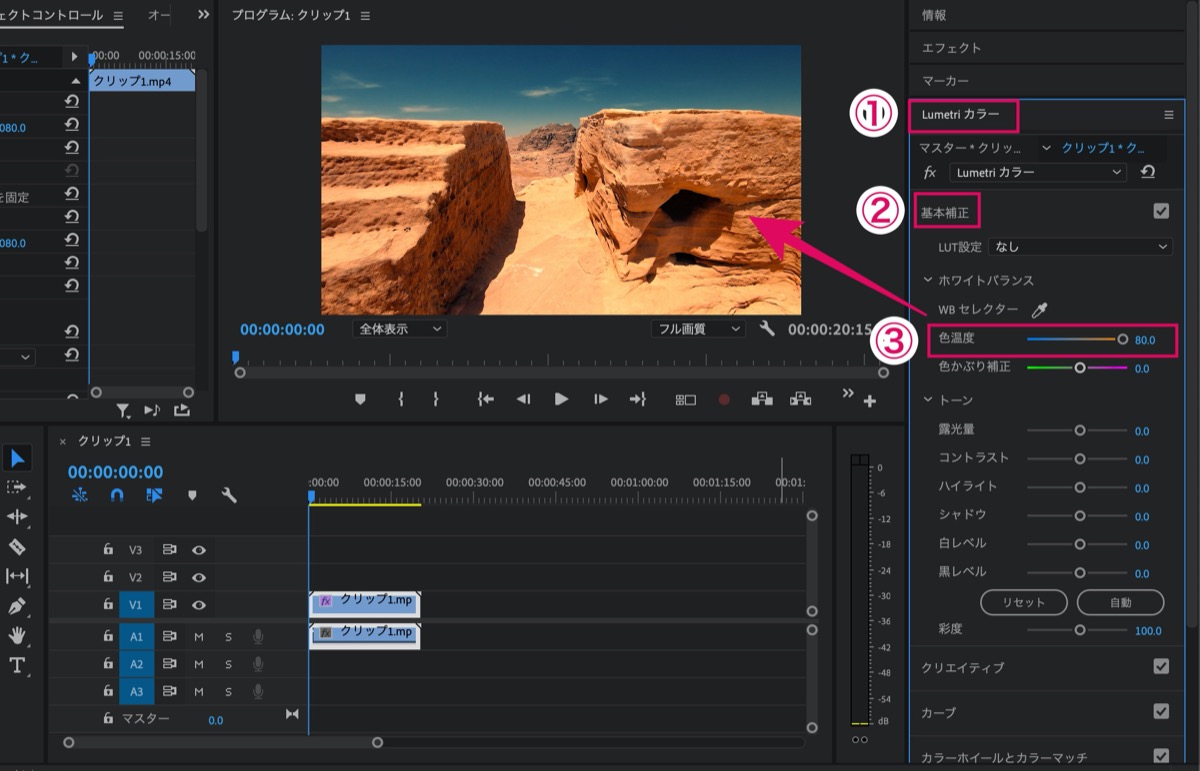Open the Program monitor button editor plus
1200x771 pixels.
pyautogui.click(x=870, y=401)
